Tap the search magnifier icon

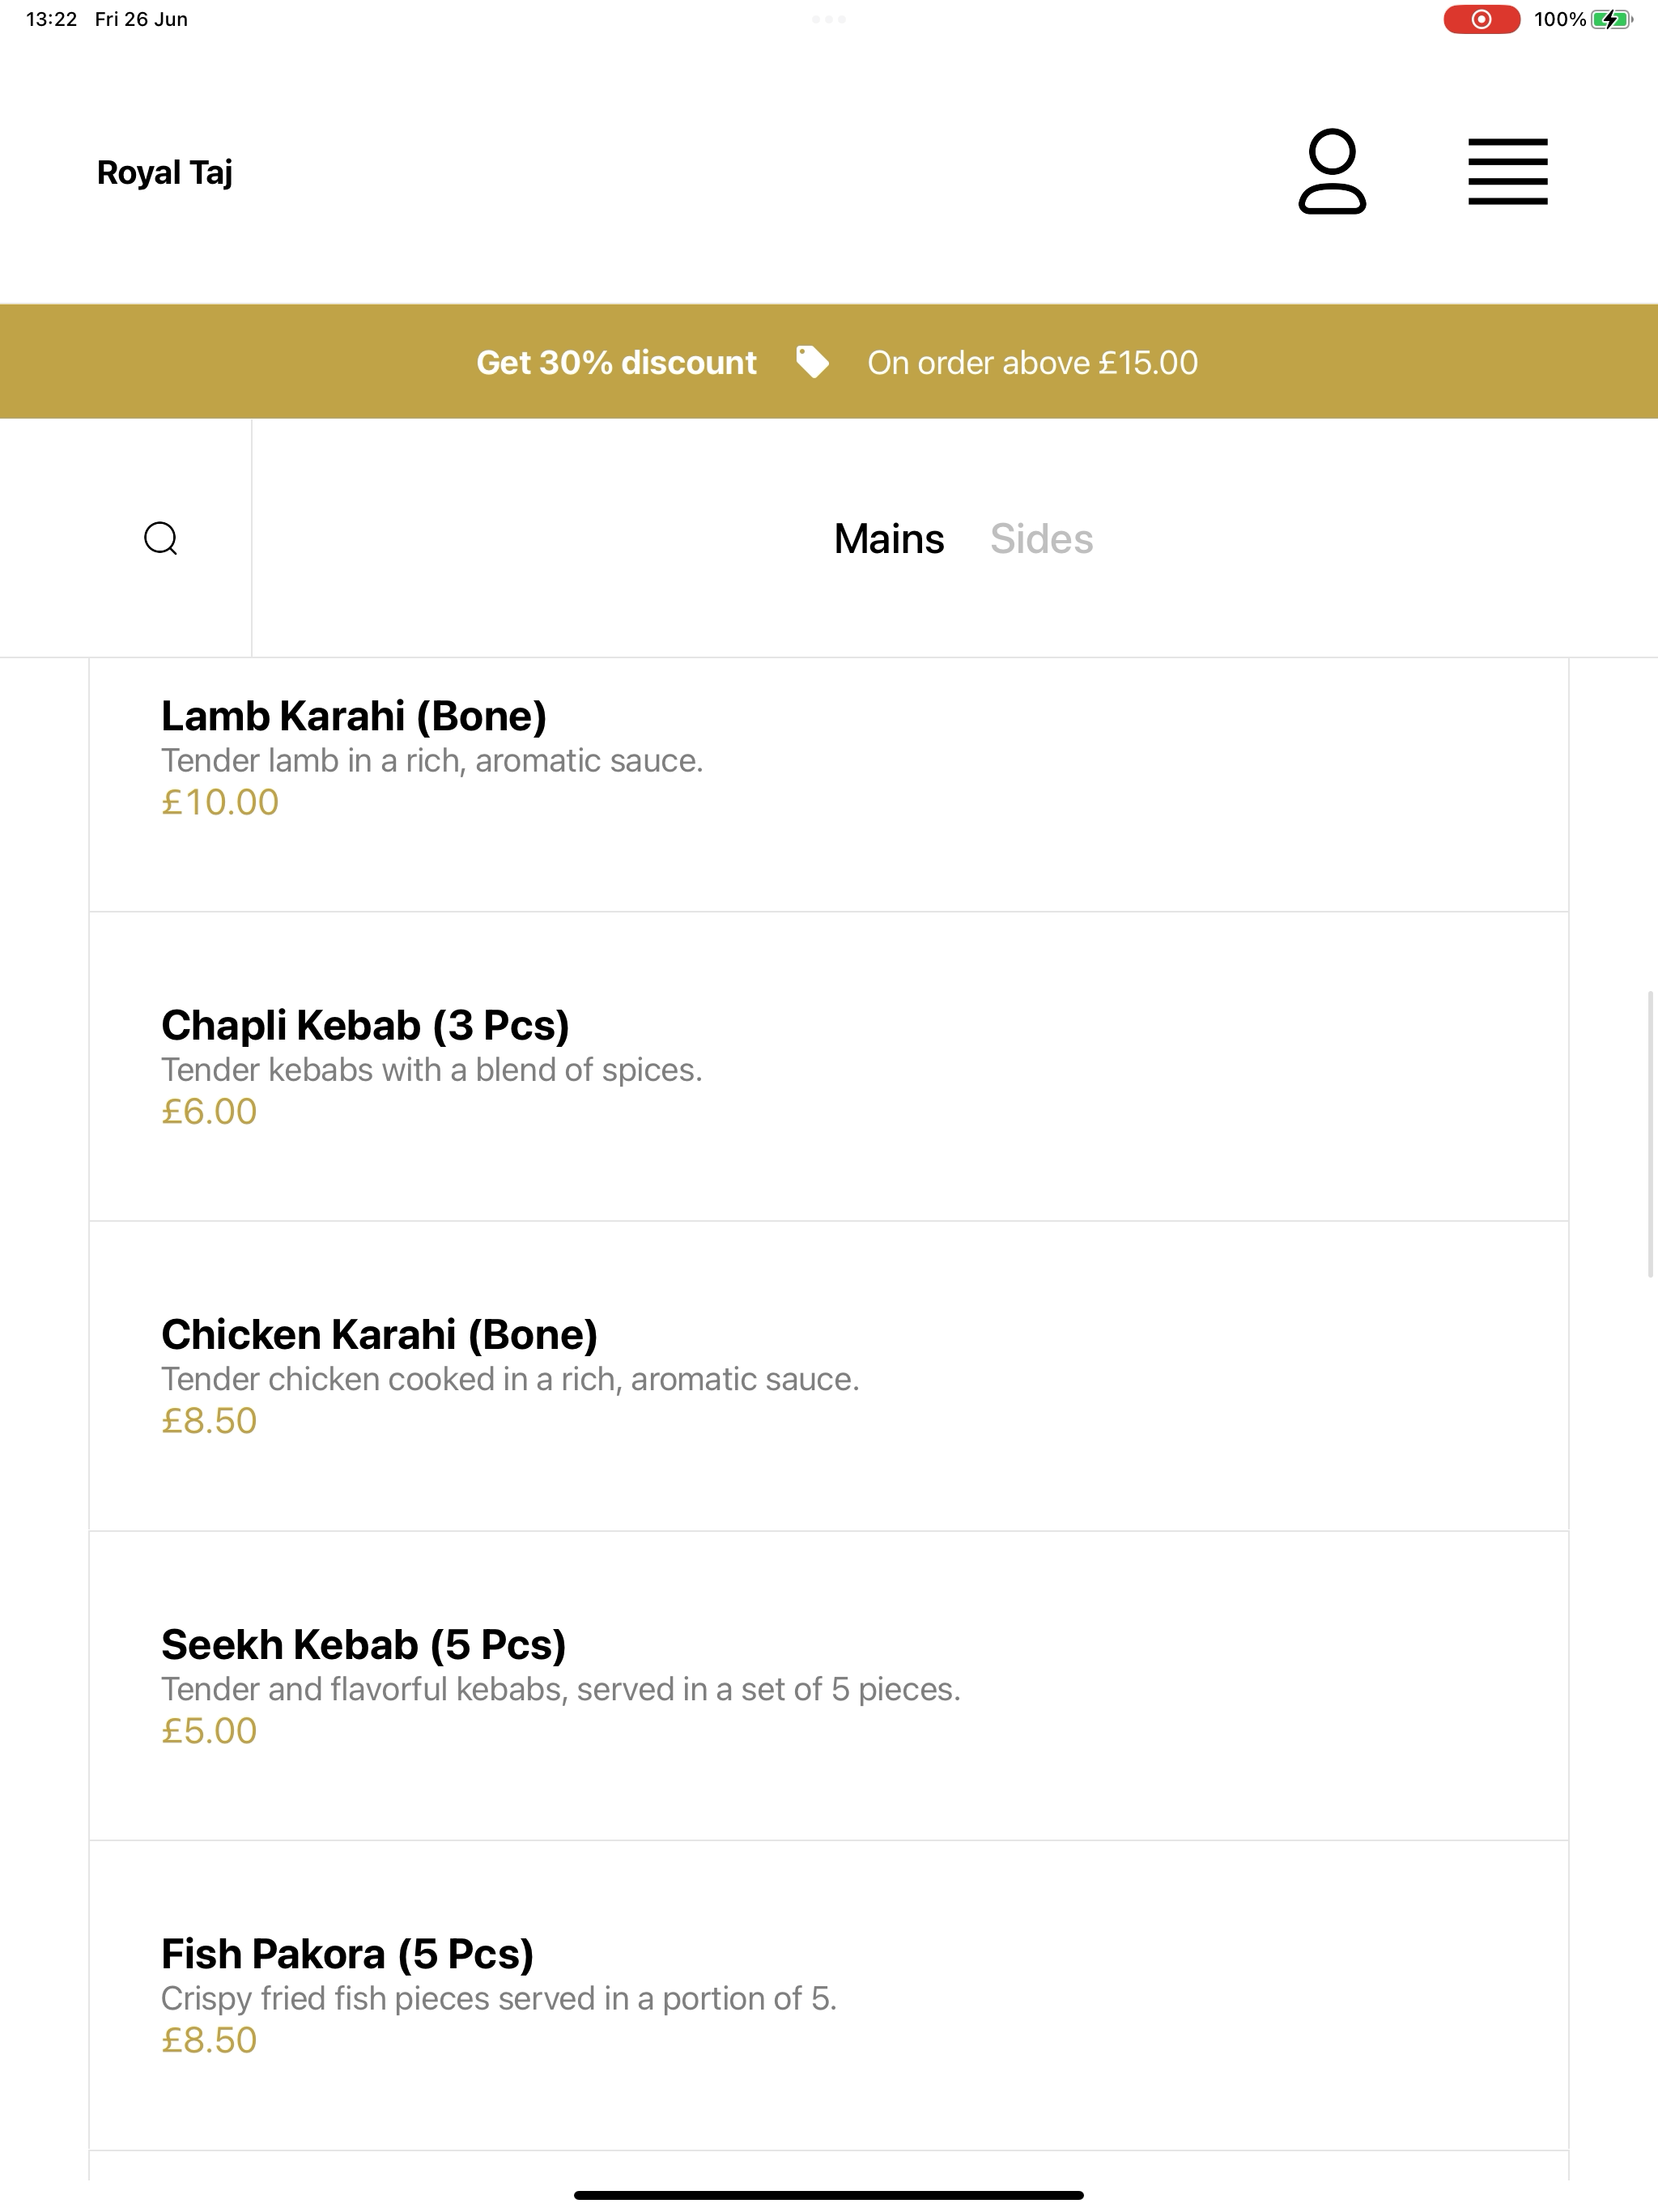(161, 538)
